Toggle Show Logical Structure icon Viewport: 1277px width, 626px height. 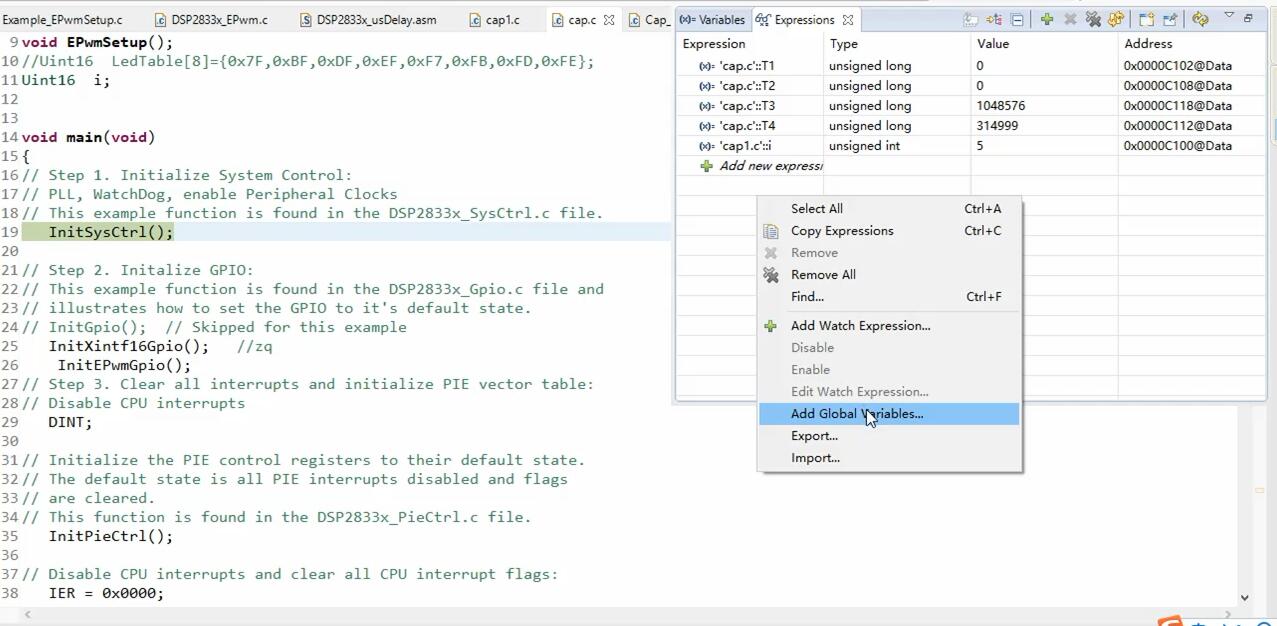(994, 19)
